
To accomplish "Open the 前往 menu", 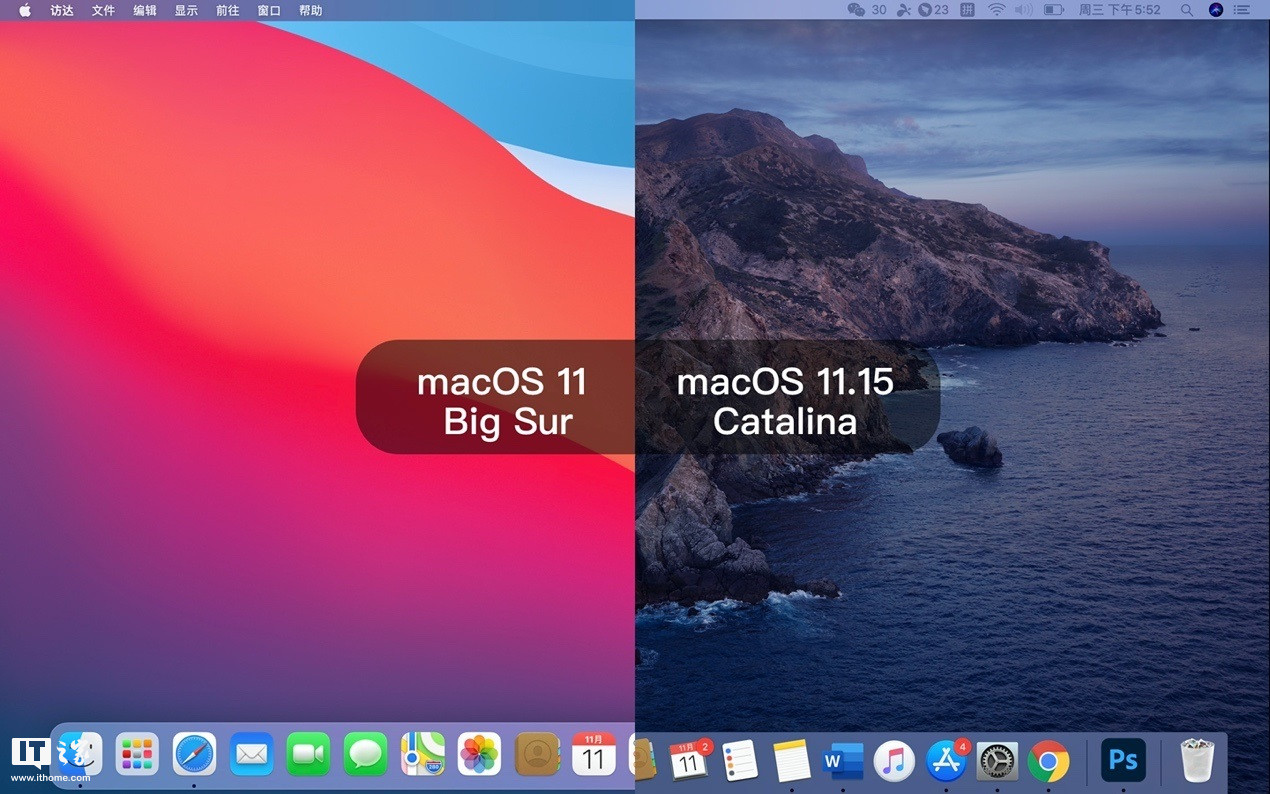I will point(227,10).
